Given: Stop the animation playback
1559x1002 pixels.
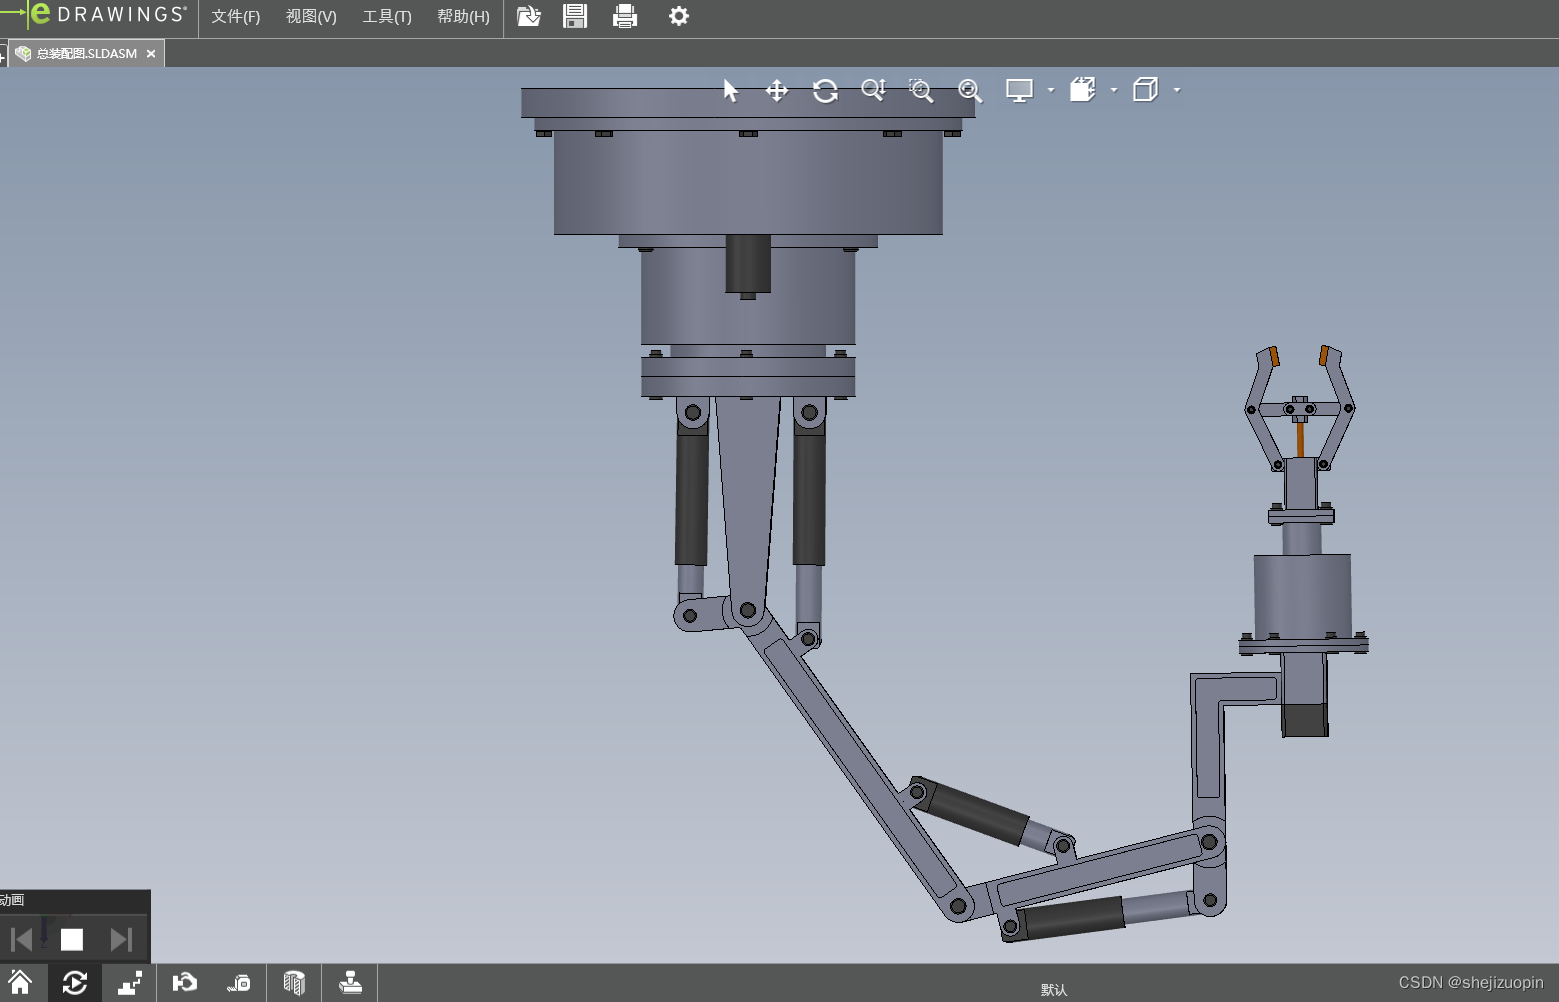Looking at the screenshot, I should tap(72, 939).
